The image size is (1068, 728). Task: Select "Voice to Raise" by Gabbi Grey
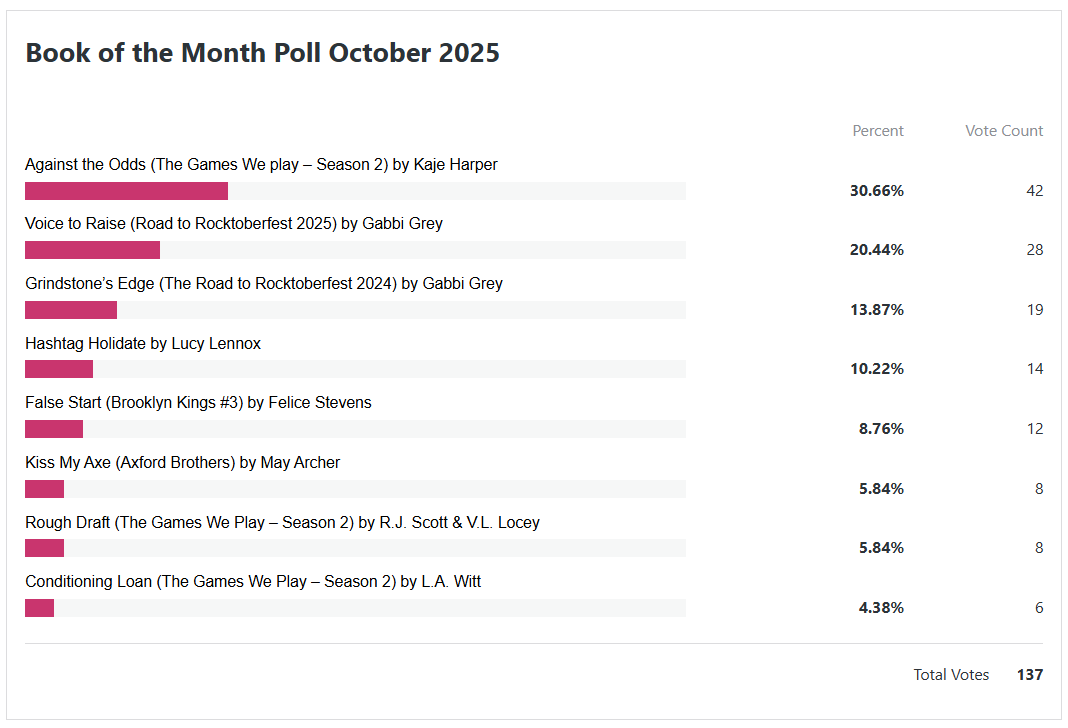click(234, 224)
